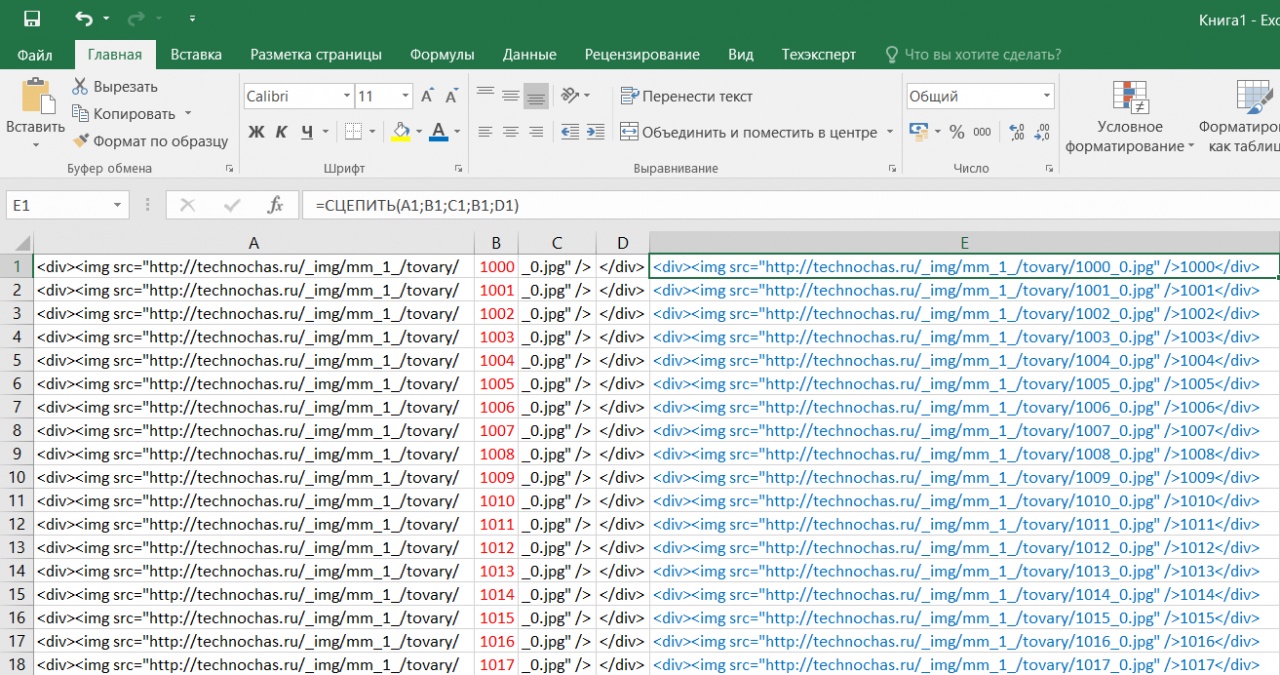1280x675 pixels.
Task: Switch to the Формулы tab
Action: tap(442, 54)
